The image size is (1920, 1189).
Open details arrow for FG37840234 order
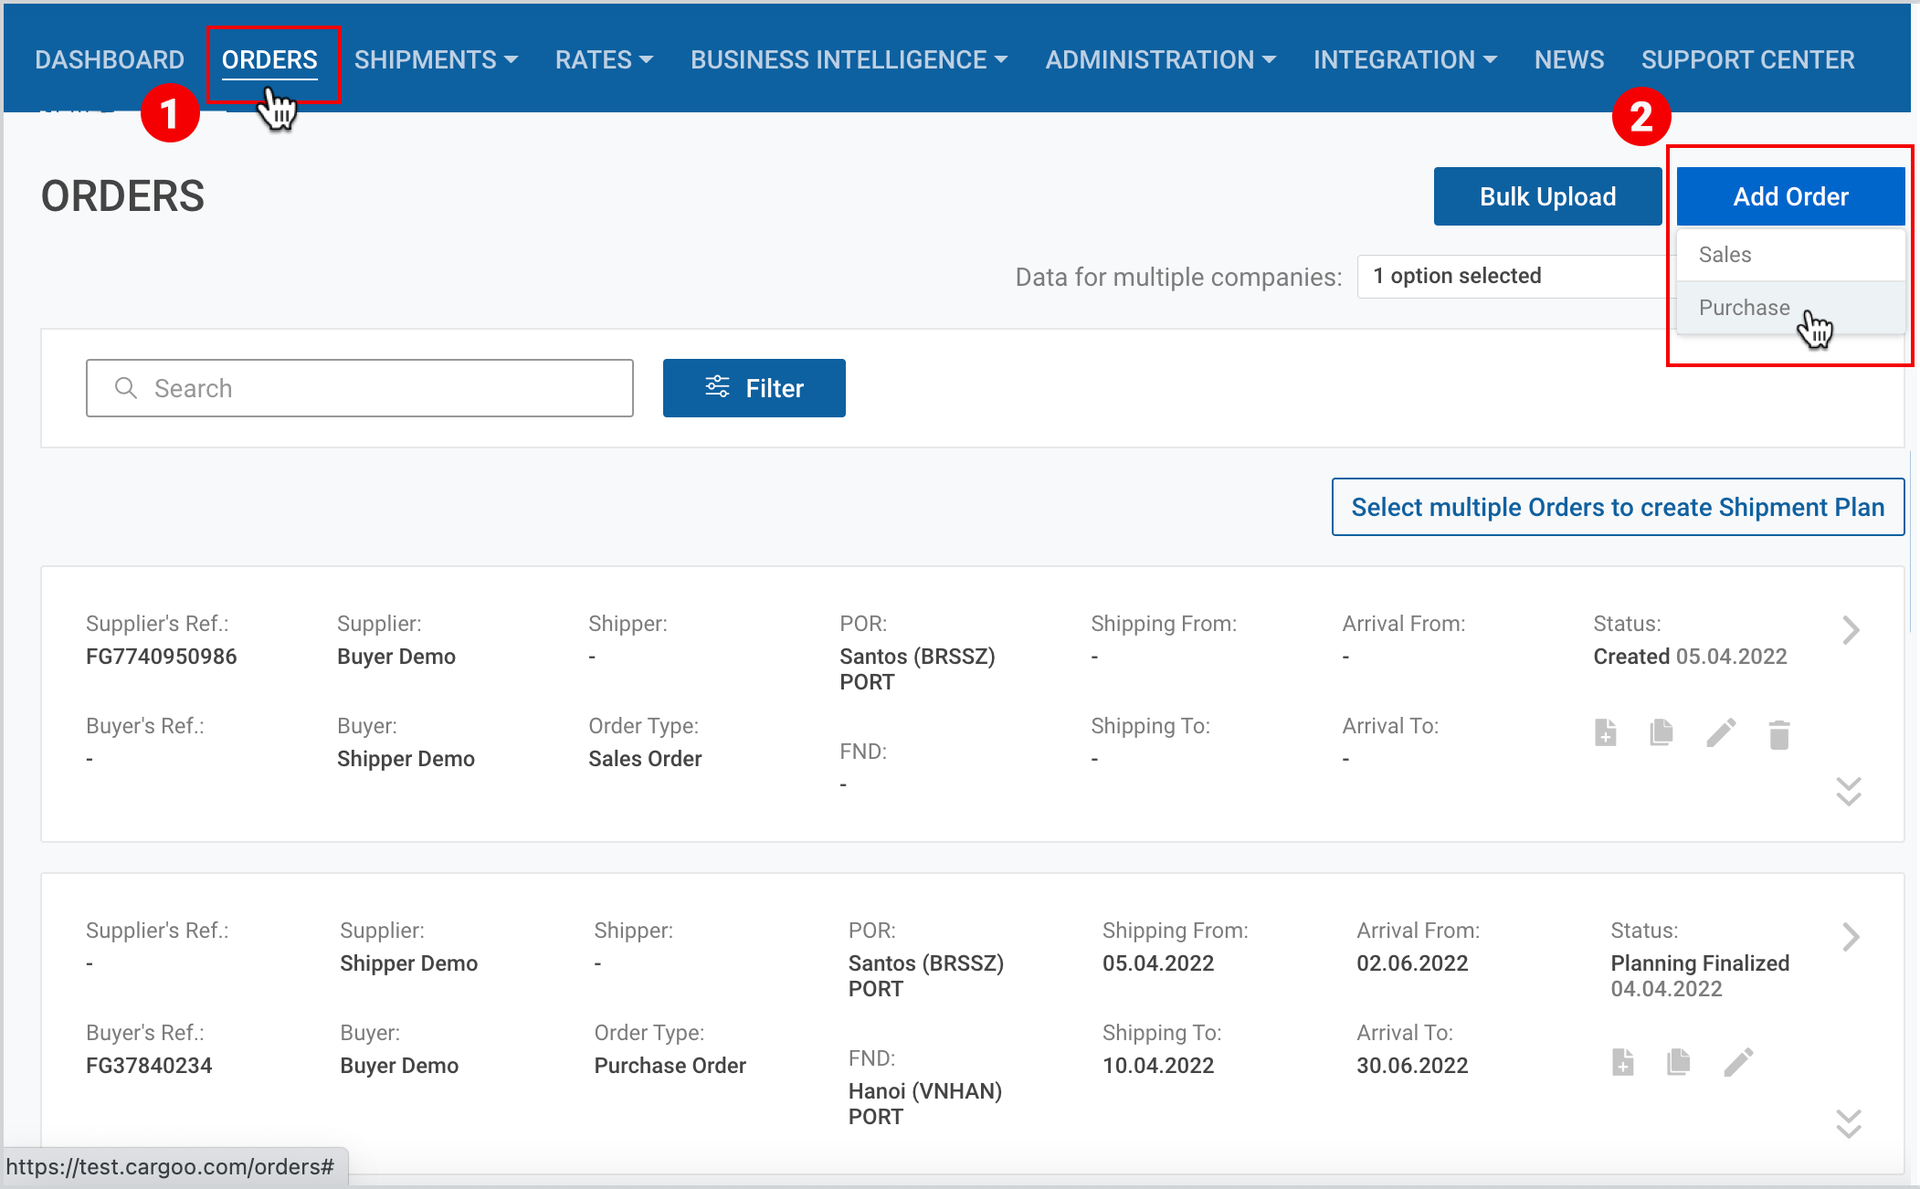coord(1850,937)
